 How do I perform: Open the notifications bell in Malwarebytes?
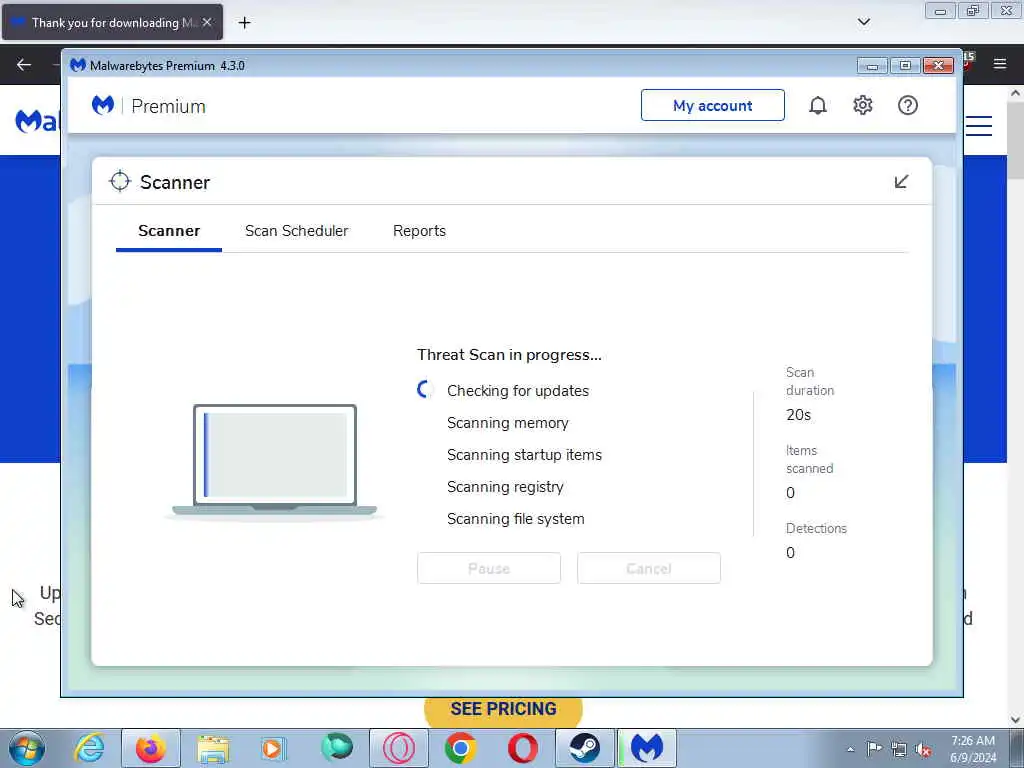pyautogui.click(x=818, y=105)
